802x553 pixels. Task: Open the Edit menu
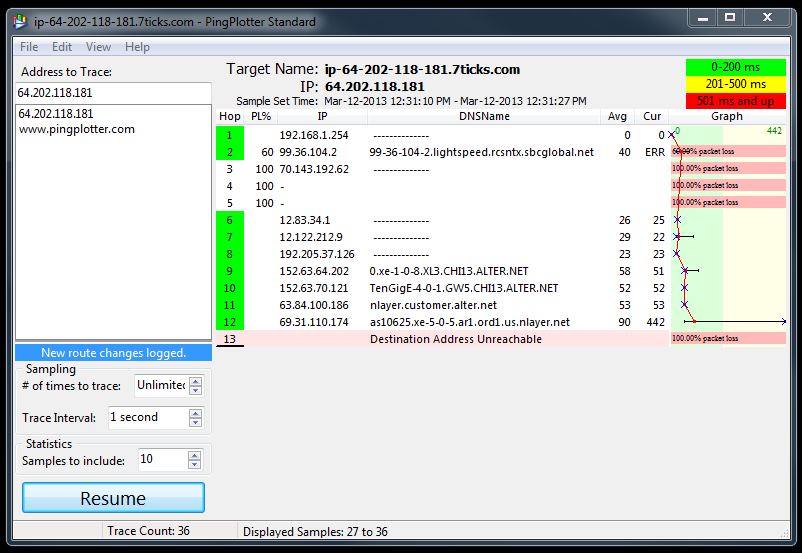(61, 47)
